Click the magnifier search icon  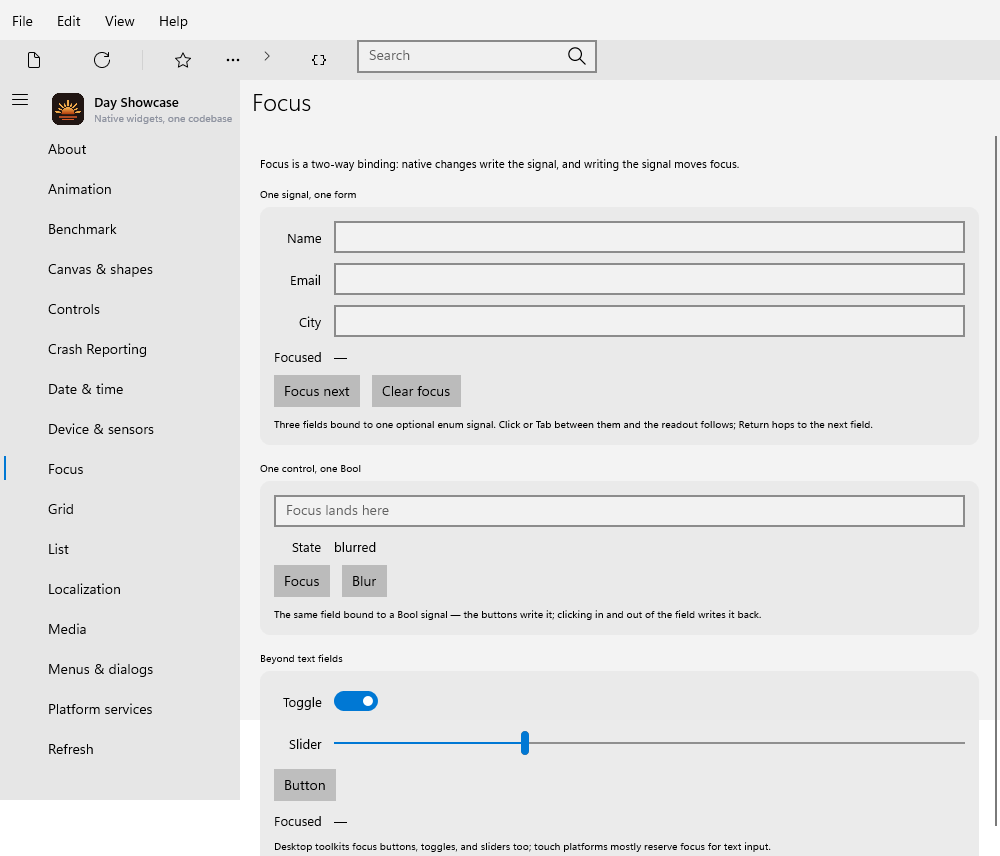point(577,56)
